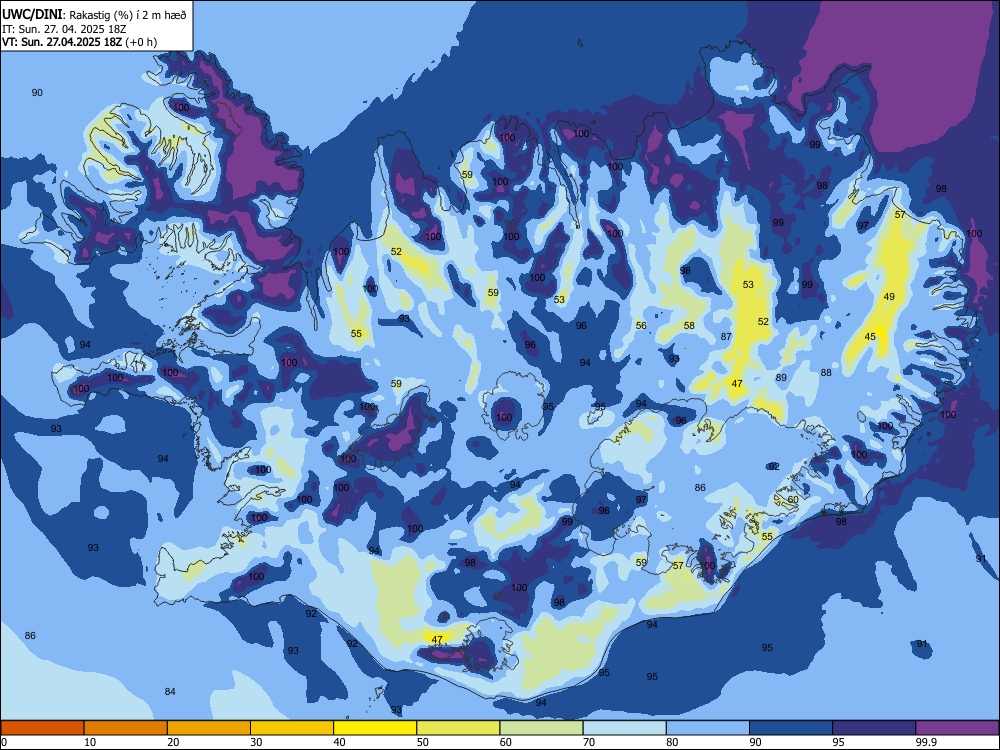Click the 'VT: Sun. 27.04.2025 18Z (+0 h)' line
Screen dimensions: 1000x750
point(79,42)
